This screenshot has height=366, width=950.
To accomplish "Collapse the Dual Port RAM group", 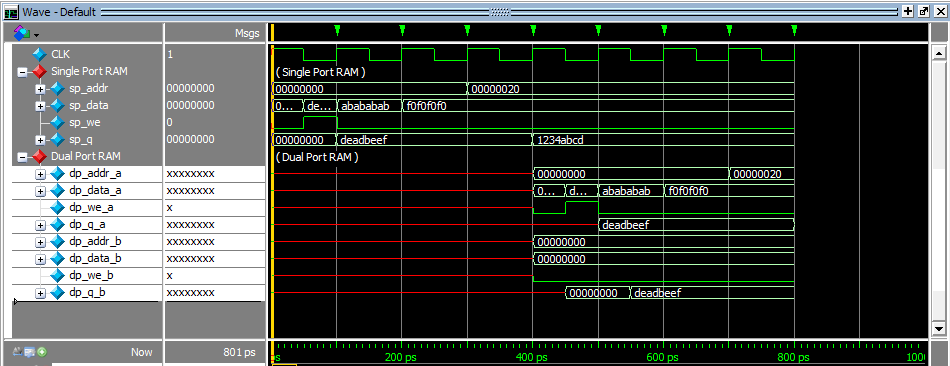I will pyautogui.click(x=22, y=157).
